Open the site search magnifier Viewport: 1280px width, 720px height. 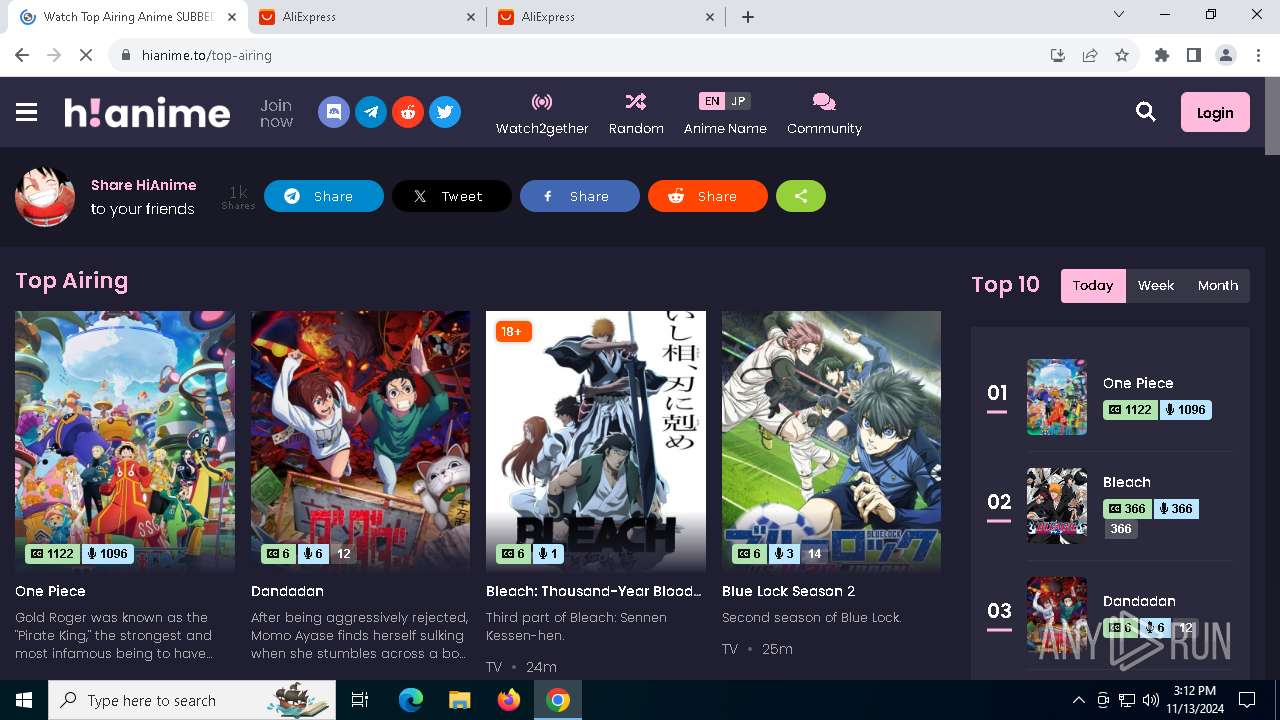pos(1146,112)
